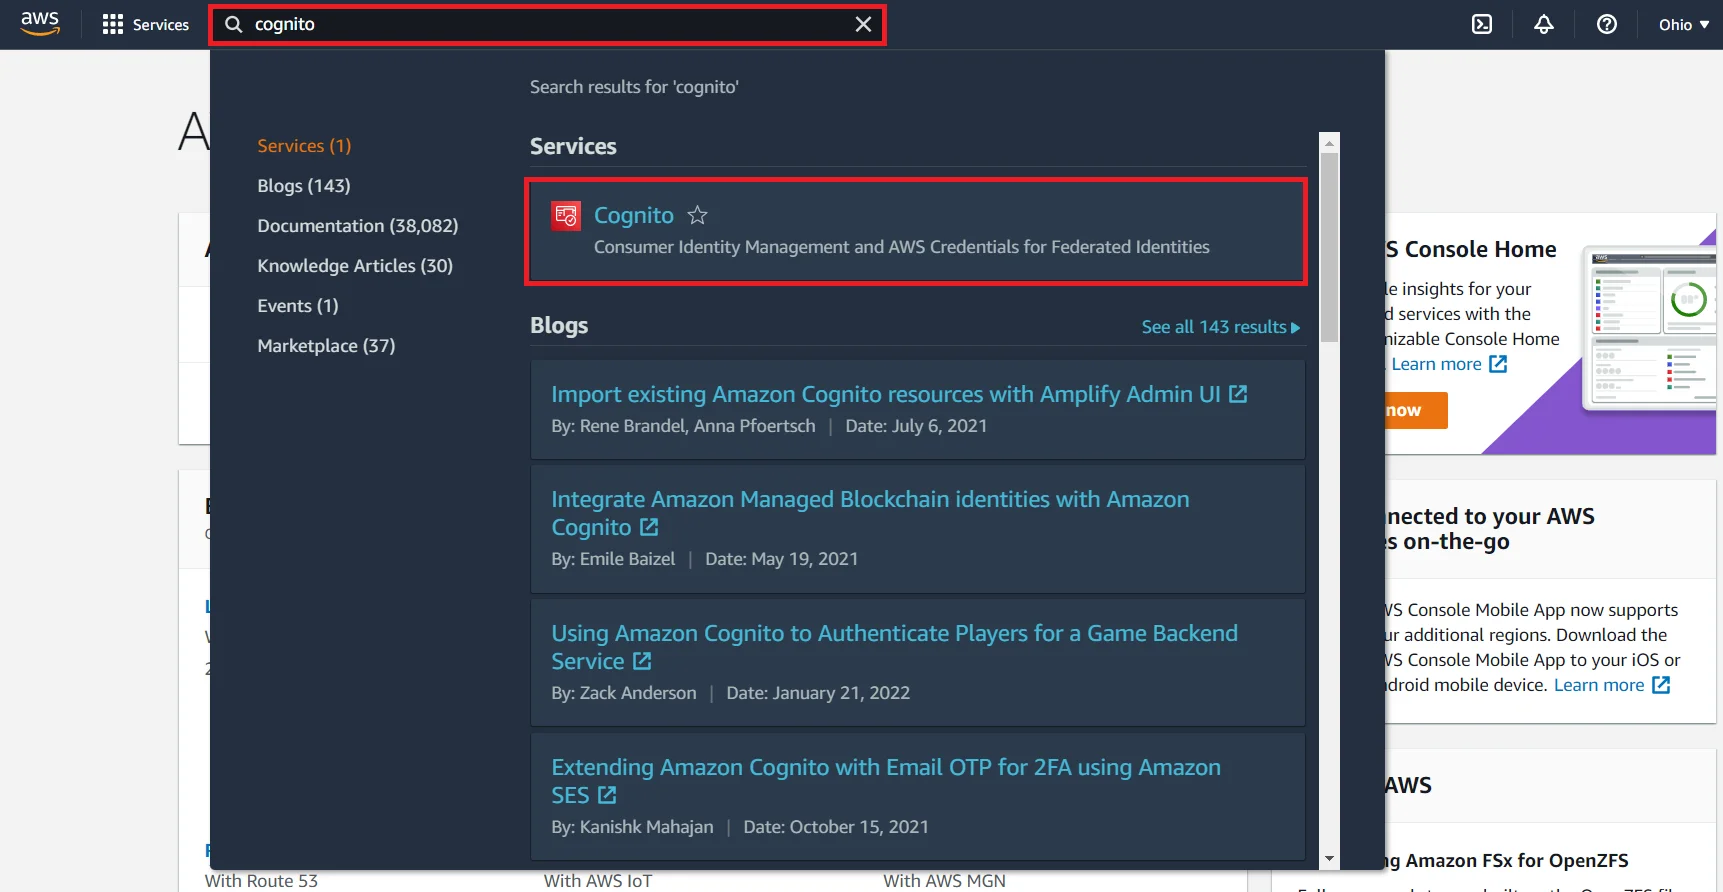Image resolution: width=1723 pixels, height=892 pixels.
Task: Click the scrollbar down arrow in results
Action: pos(1329,858)
